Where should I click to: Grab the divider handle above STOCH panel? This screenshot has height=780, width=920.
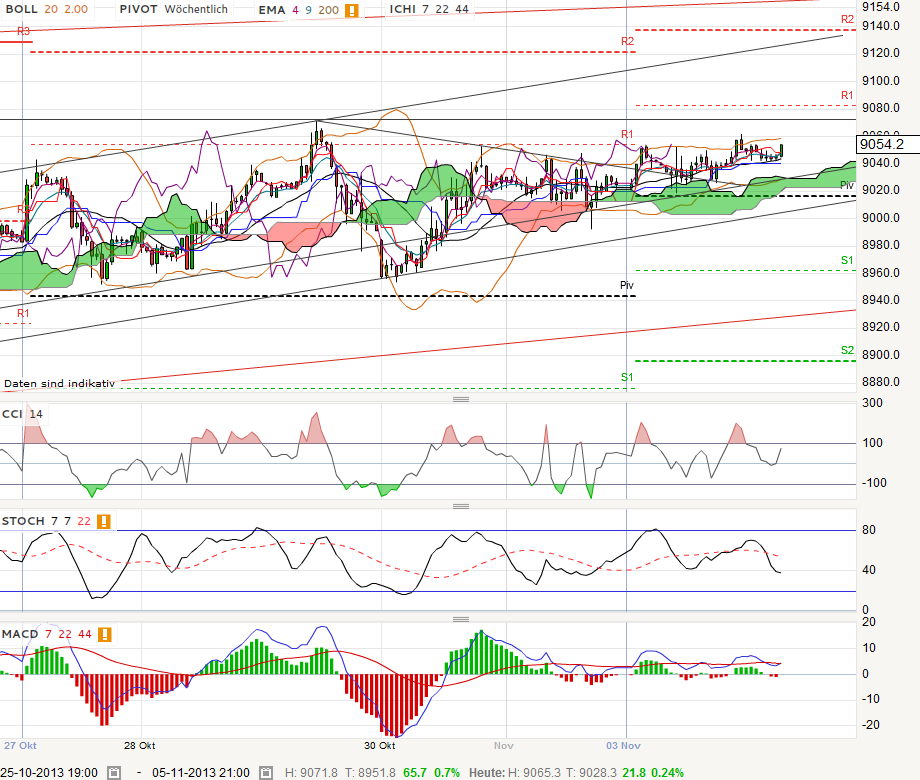click(461, 506)
